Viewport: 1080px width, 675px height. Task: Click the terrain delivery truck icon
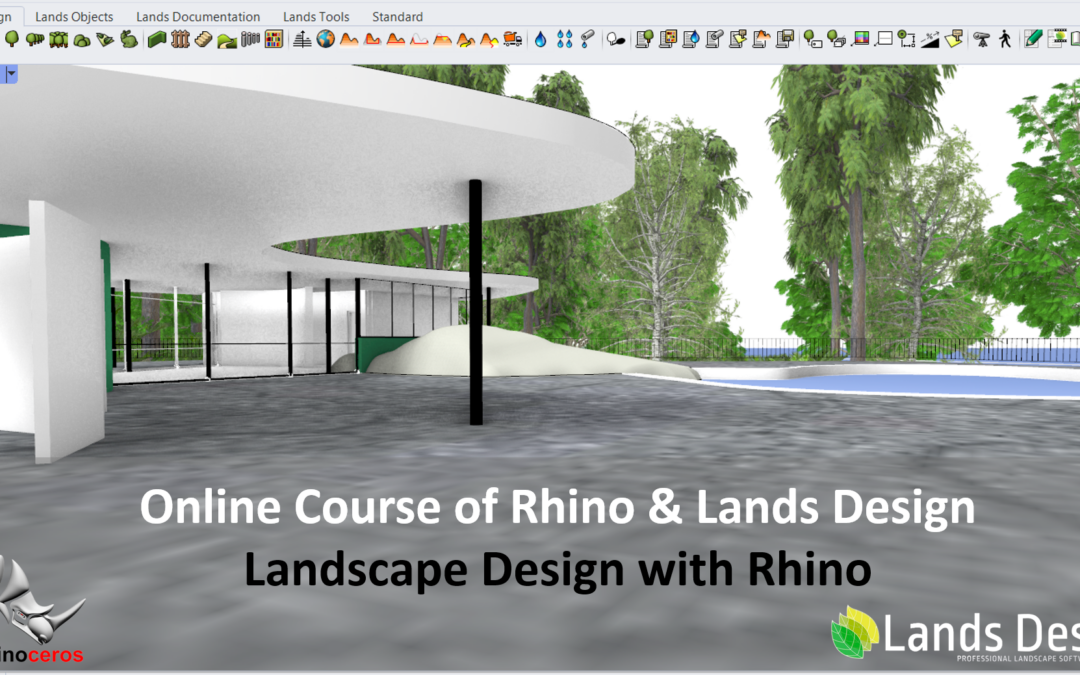(512, 39)
